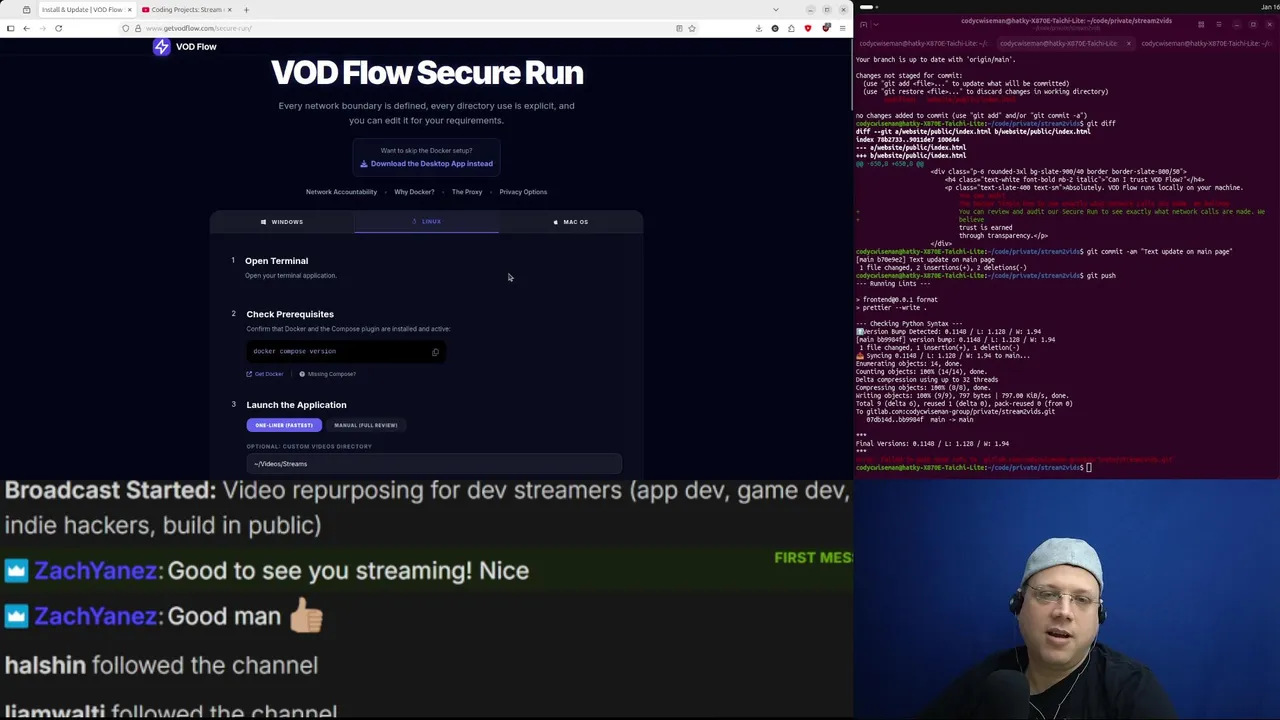The height and width of the screenshot is (720, 1280).
Task: Open browser downloads icon
Action: click(x=758, y=28)
